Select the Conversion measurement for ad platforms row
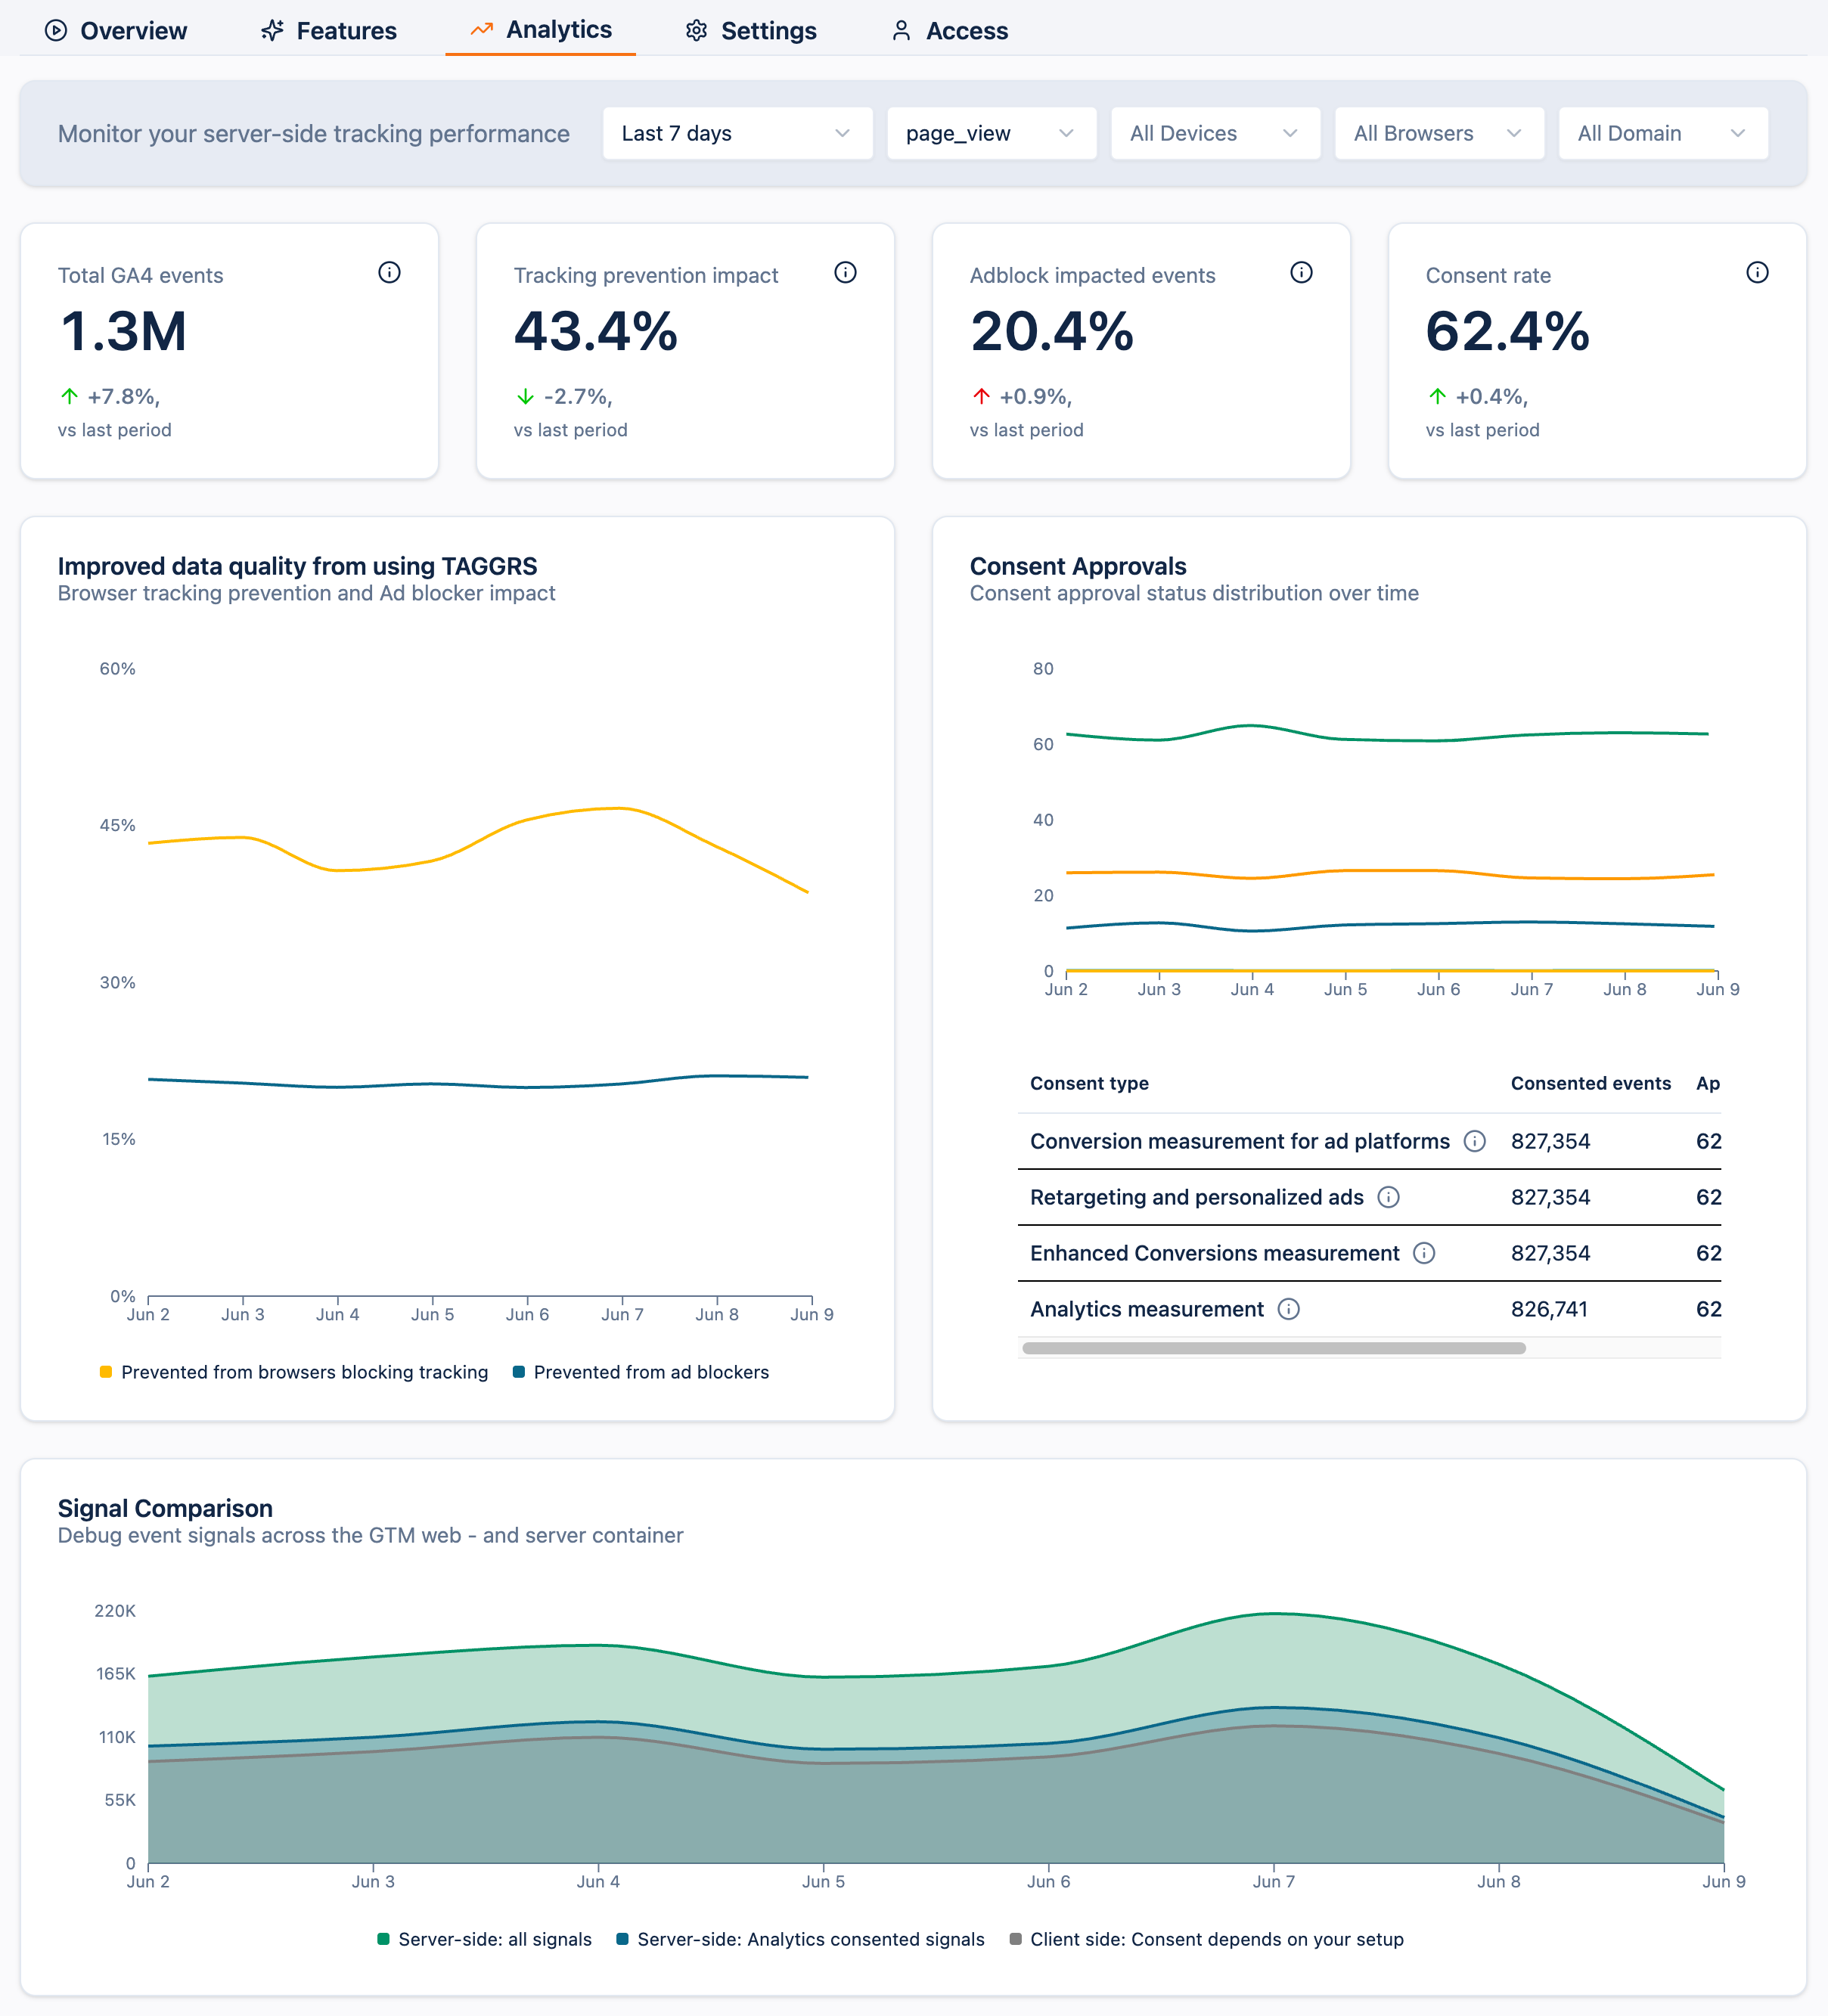This screenshot has height=2016, width=1828. point(1369,1141)
